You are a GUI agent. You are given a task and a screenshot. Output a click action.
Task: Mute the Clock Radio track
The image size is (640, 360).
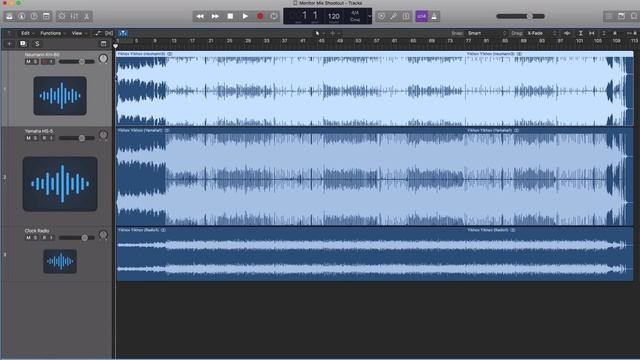[x=28, y=238]
